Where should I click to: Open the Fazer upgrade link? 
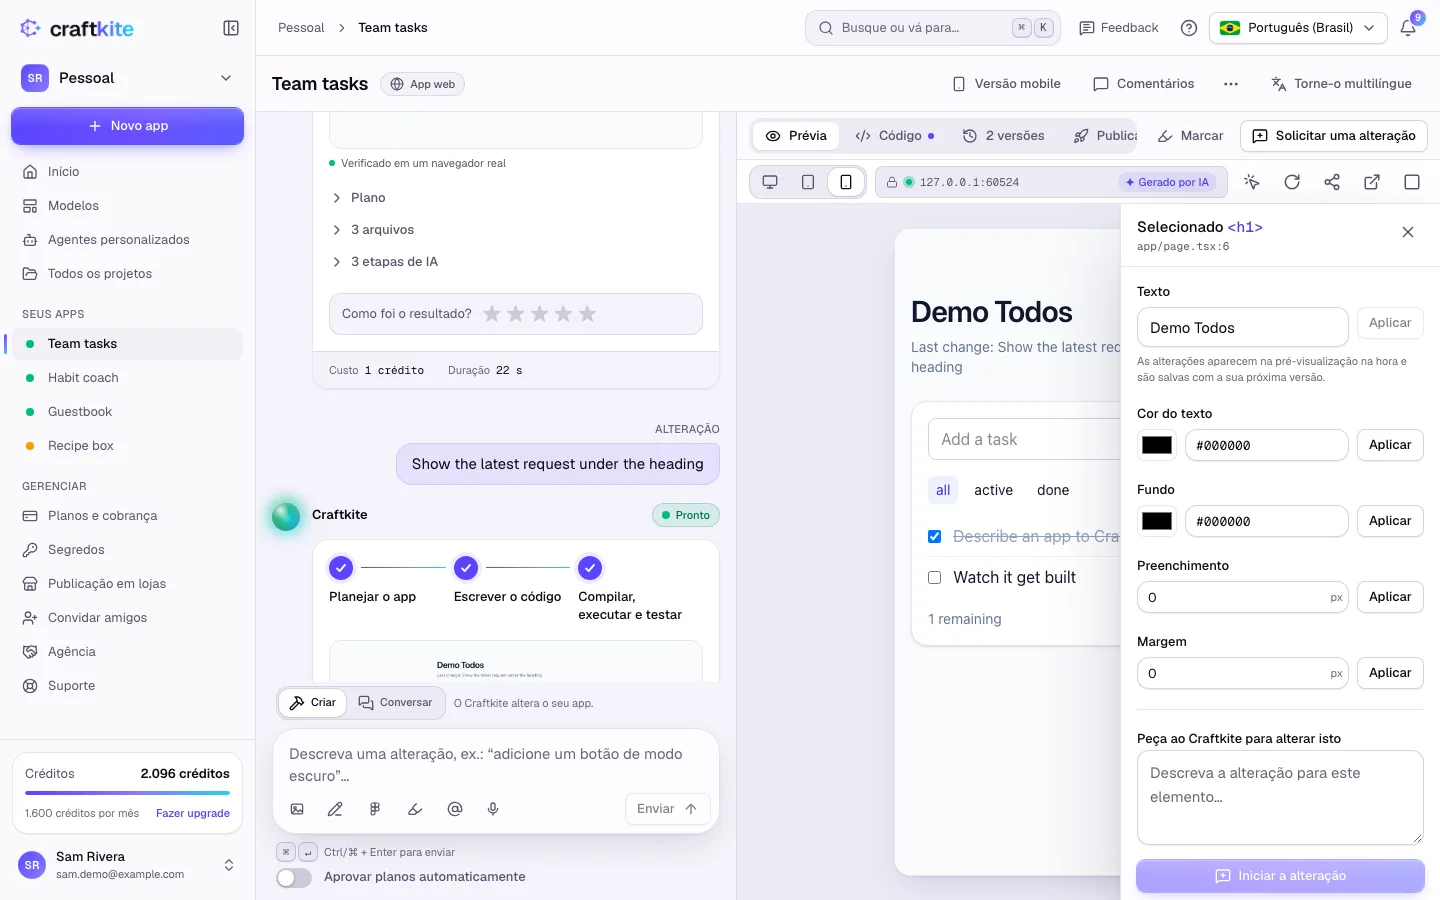point(193,814)
